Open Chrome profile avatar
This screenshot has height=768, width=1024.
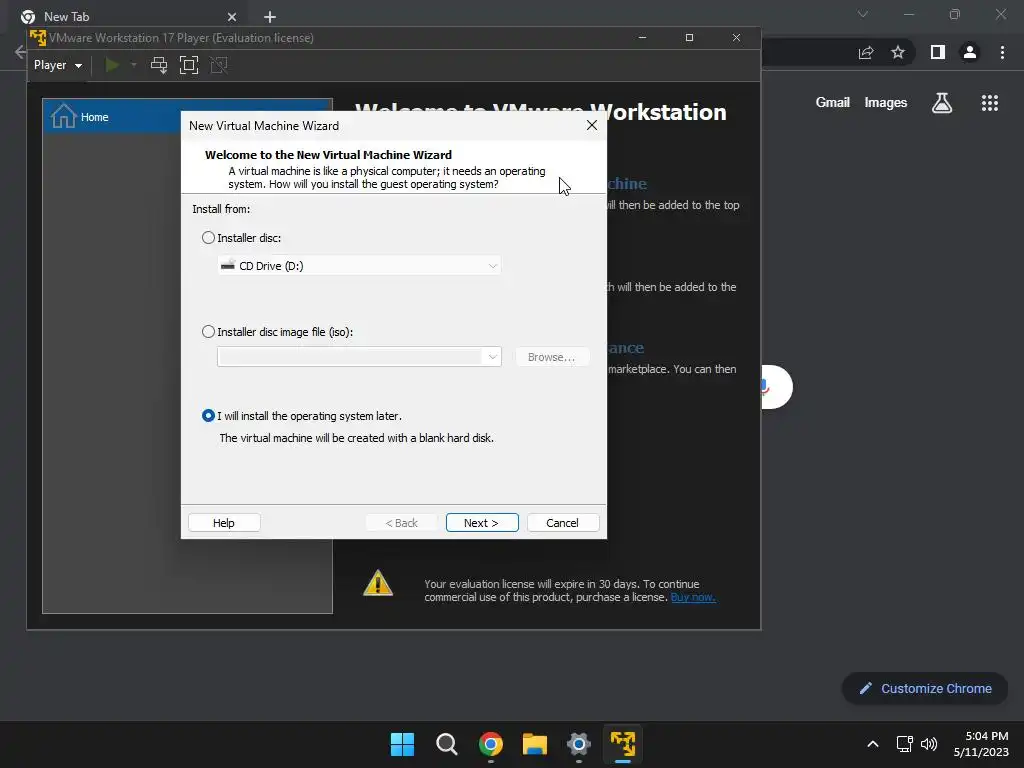(x=970, y=52)
